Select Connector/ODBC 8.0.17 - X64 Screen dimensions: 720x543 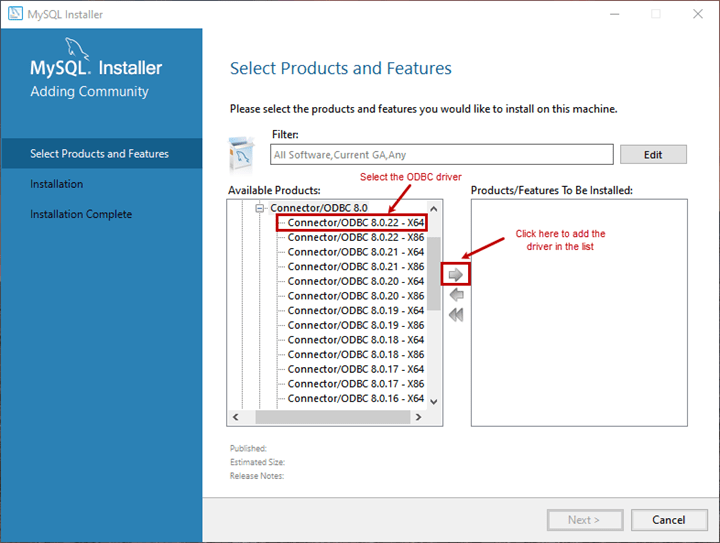tap(355, 369)
